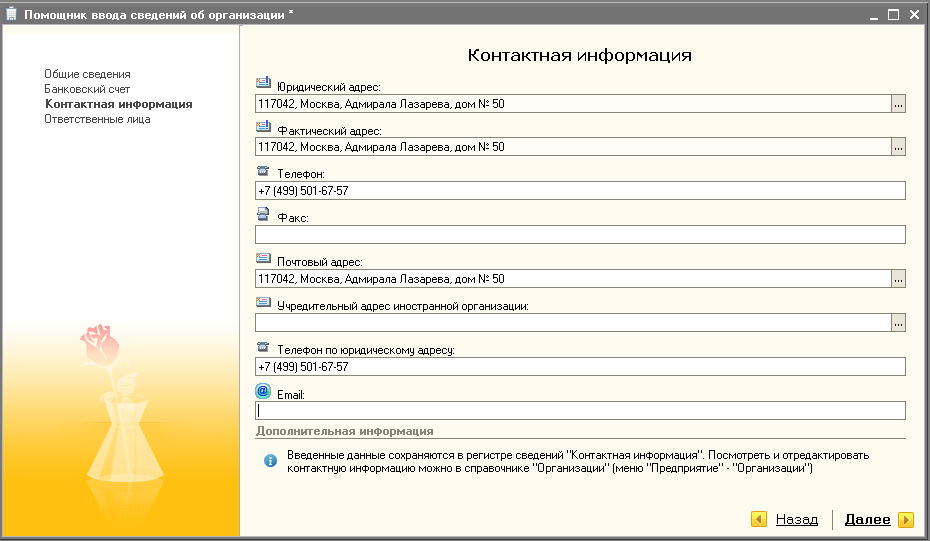Open the address picker for Юридический адрес

click(x=898, y=103)
